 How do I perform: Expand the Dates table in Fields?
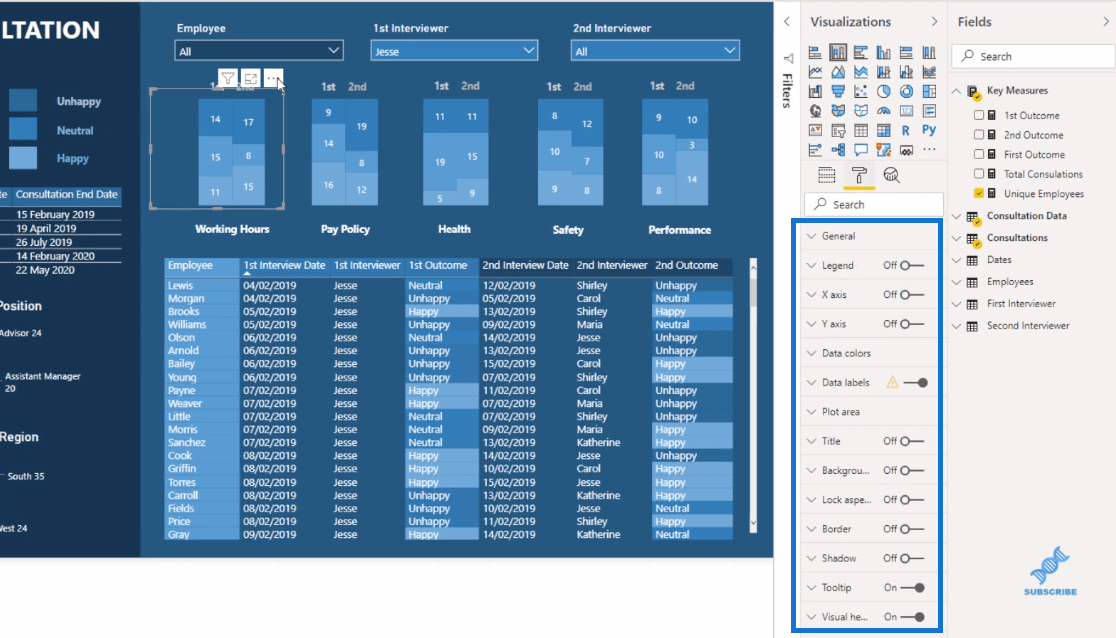pyautogui.click(x=957, y=261)
